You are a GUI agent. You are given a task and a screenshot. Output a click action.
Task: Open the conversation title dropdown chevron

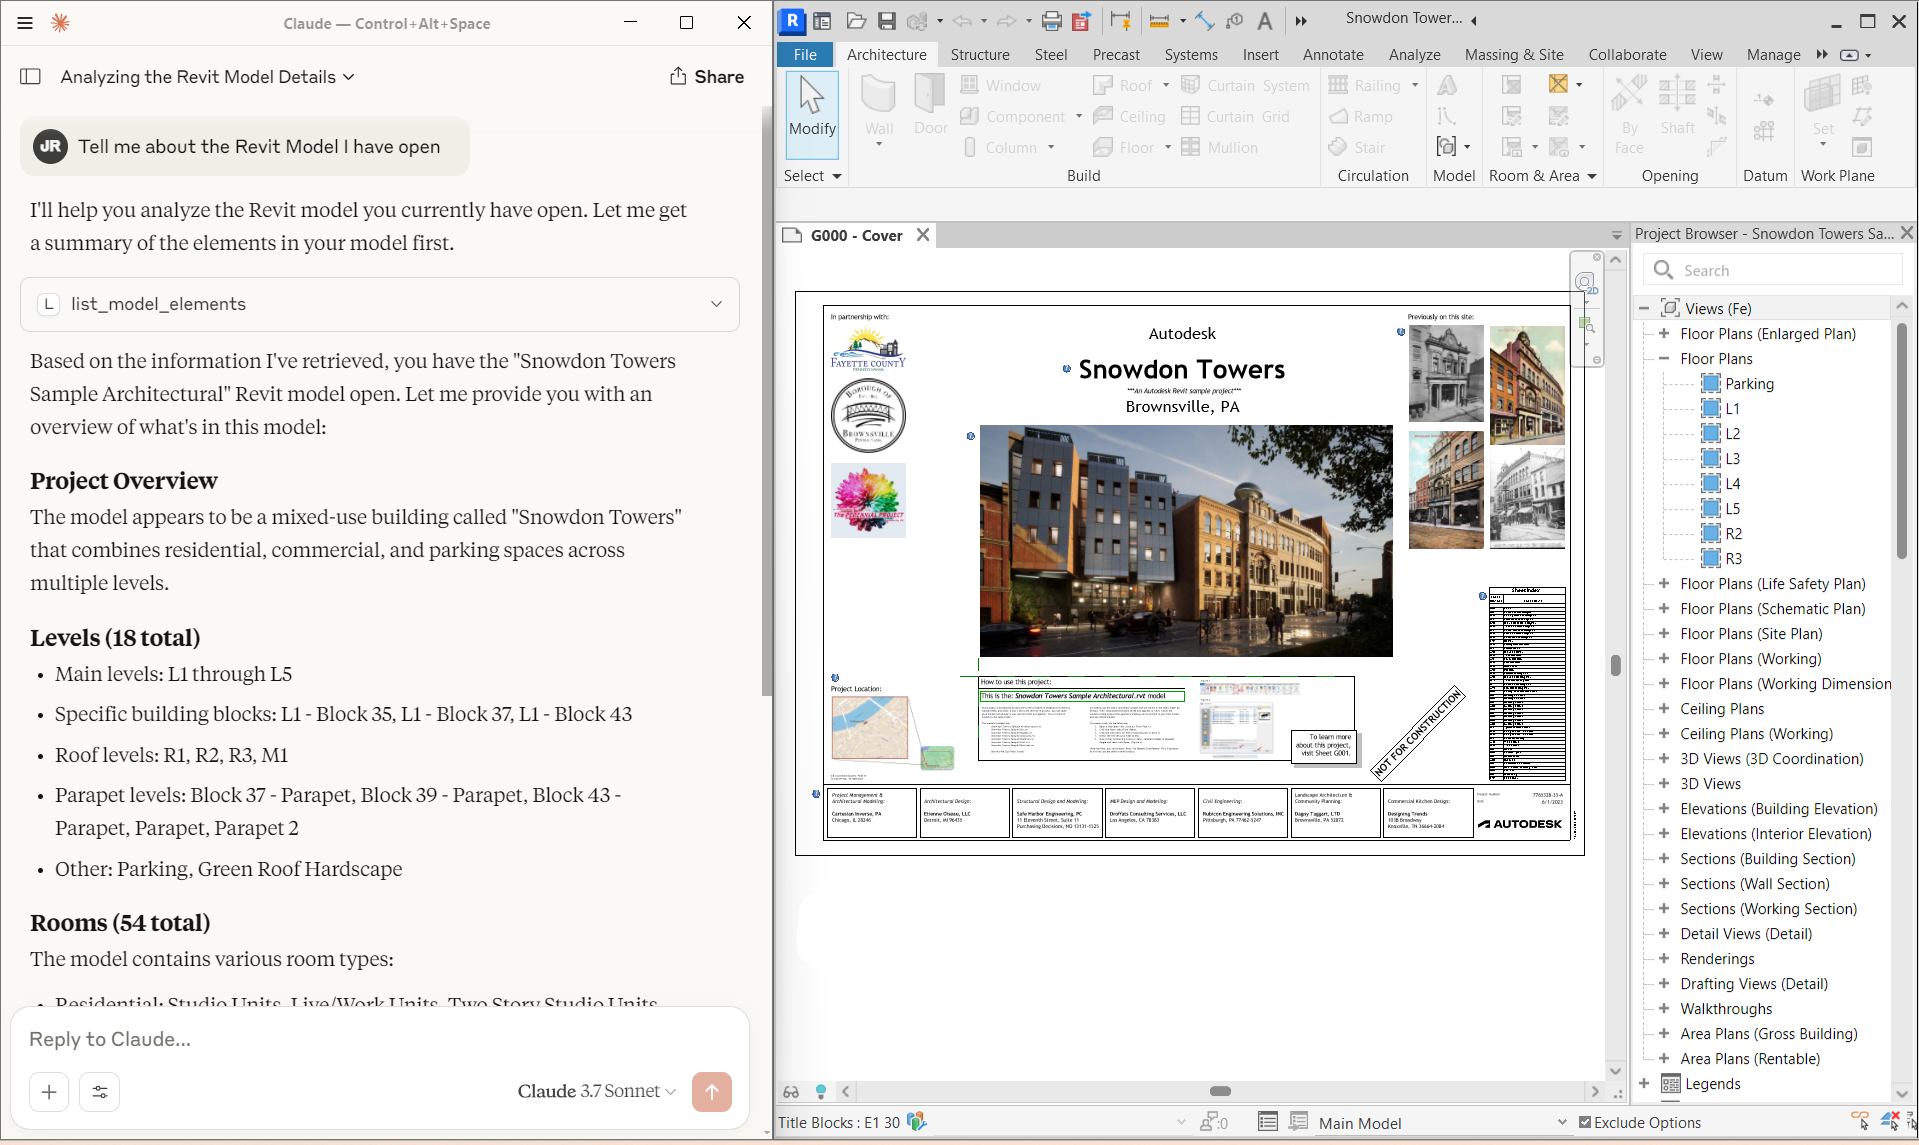tap(349, 77)
